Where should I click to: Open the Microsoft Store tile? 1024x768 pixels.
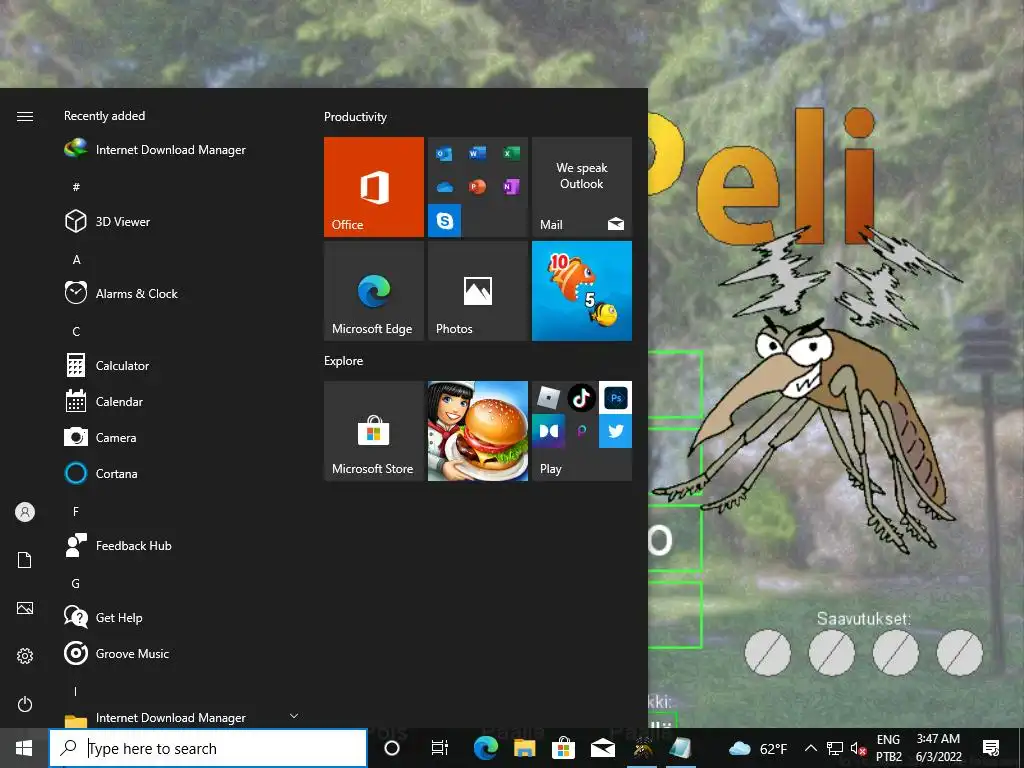point(374,431)
